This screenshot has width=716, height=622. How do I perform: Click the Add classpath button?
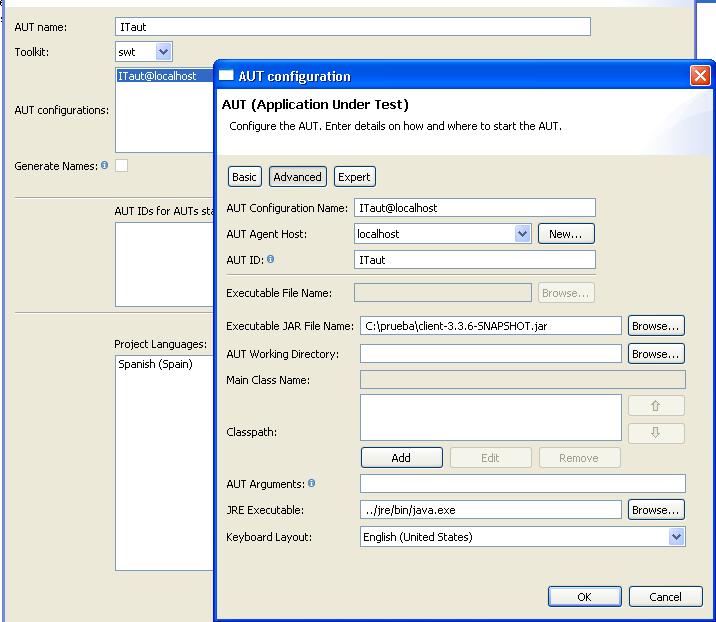[x=402, y=458]
